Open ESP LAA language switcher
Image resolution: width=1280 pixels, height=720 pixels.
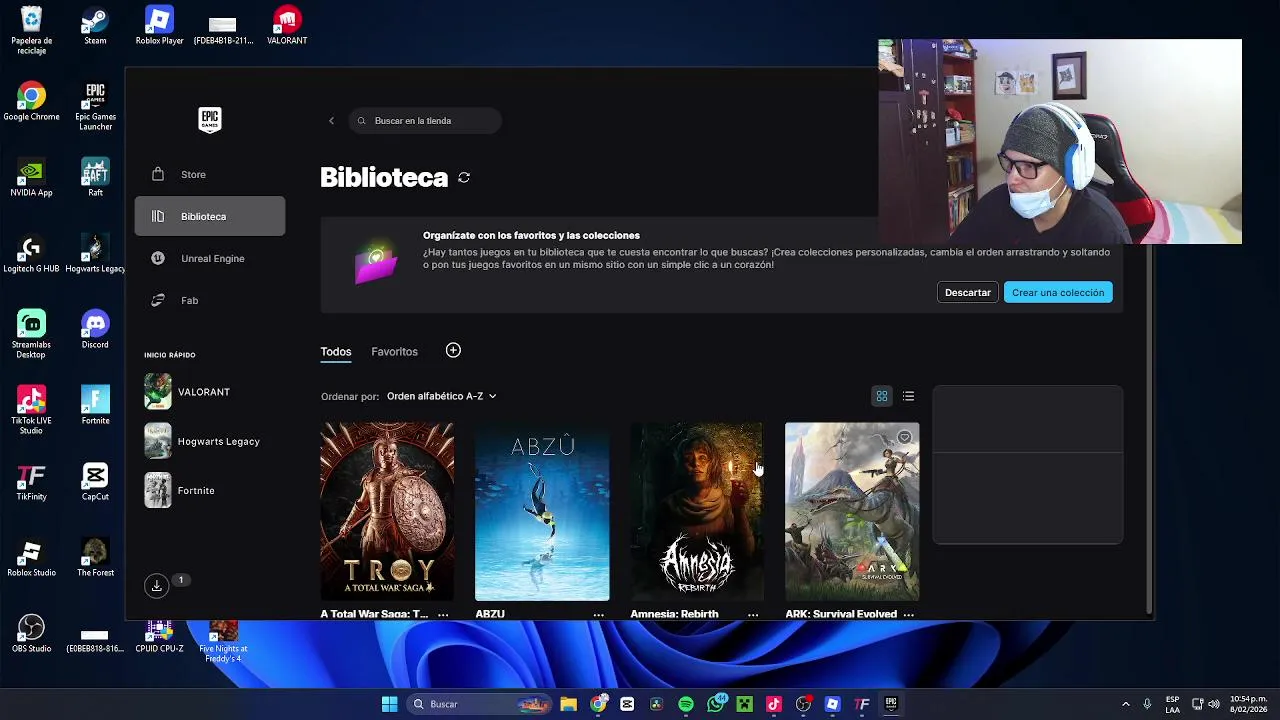click(1172, 704)
